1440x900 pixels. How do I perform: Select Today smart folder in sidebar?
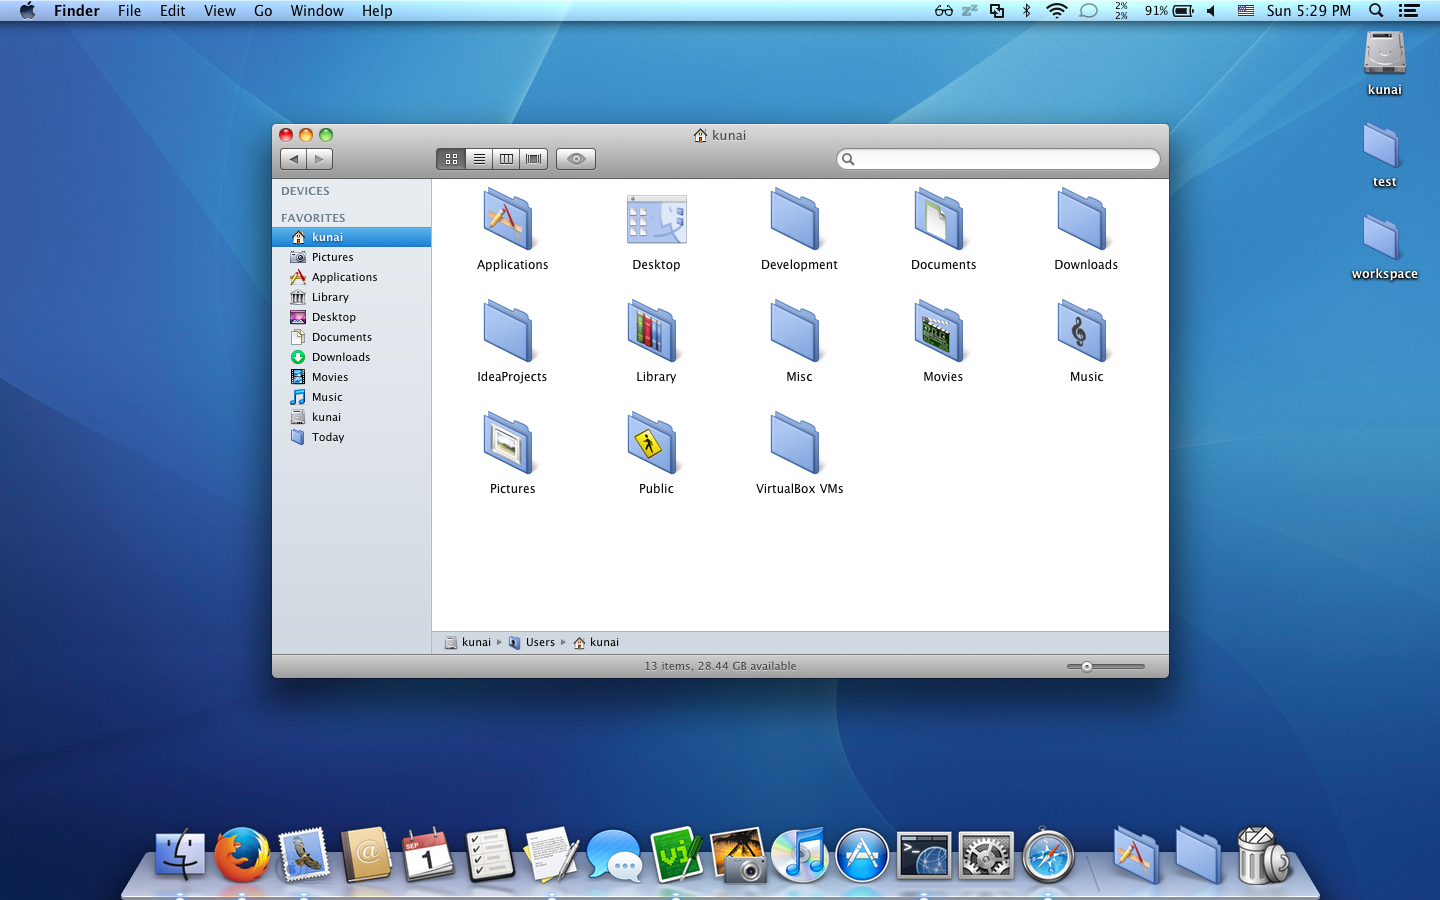352,437
